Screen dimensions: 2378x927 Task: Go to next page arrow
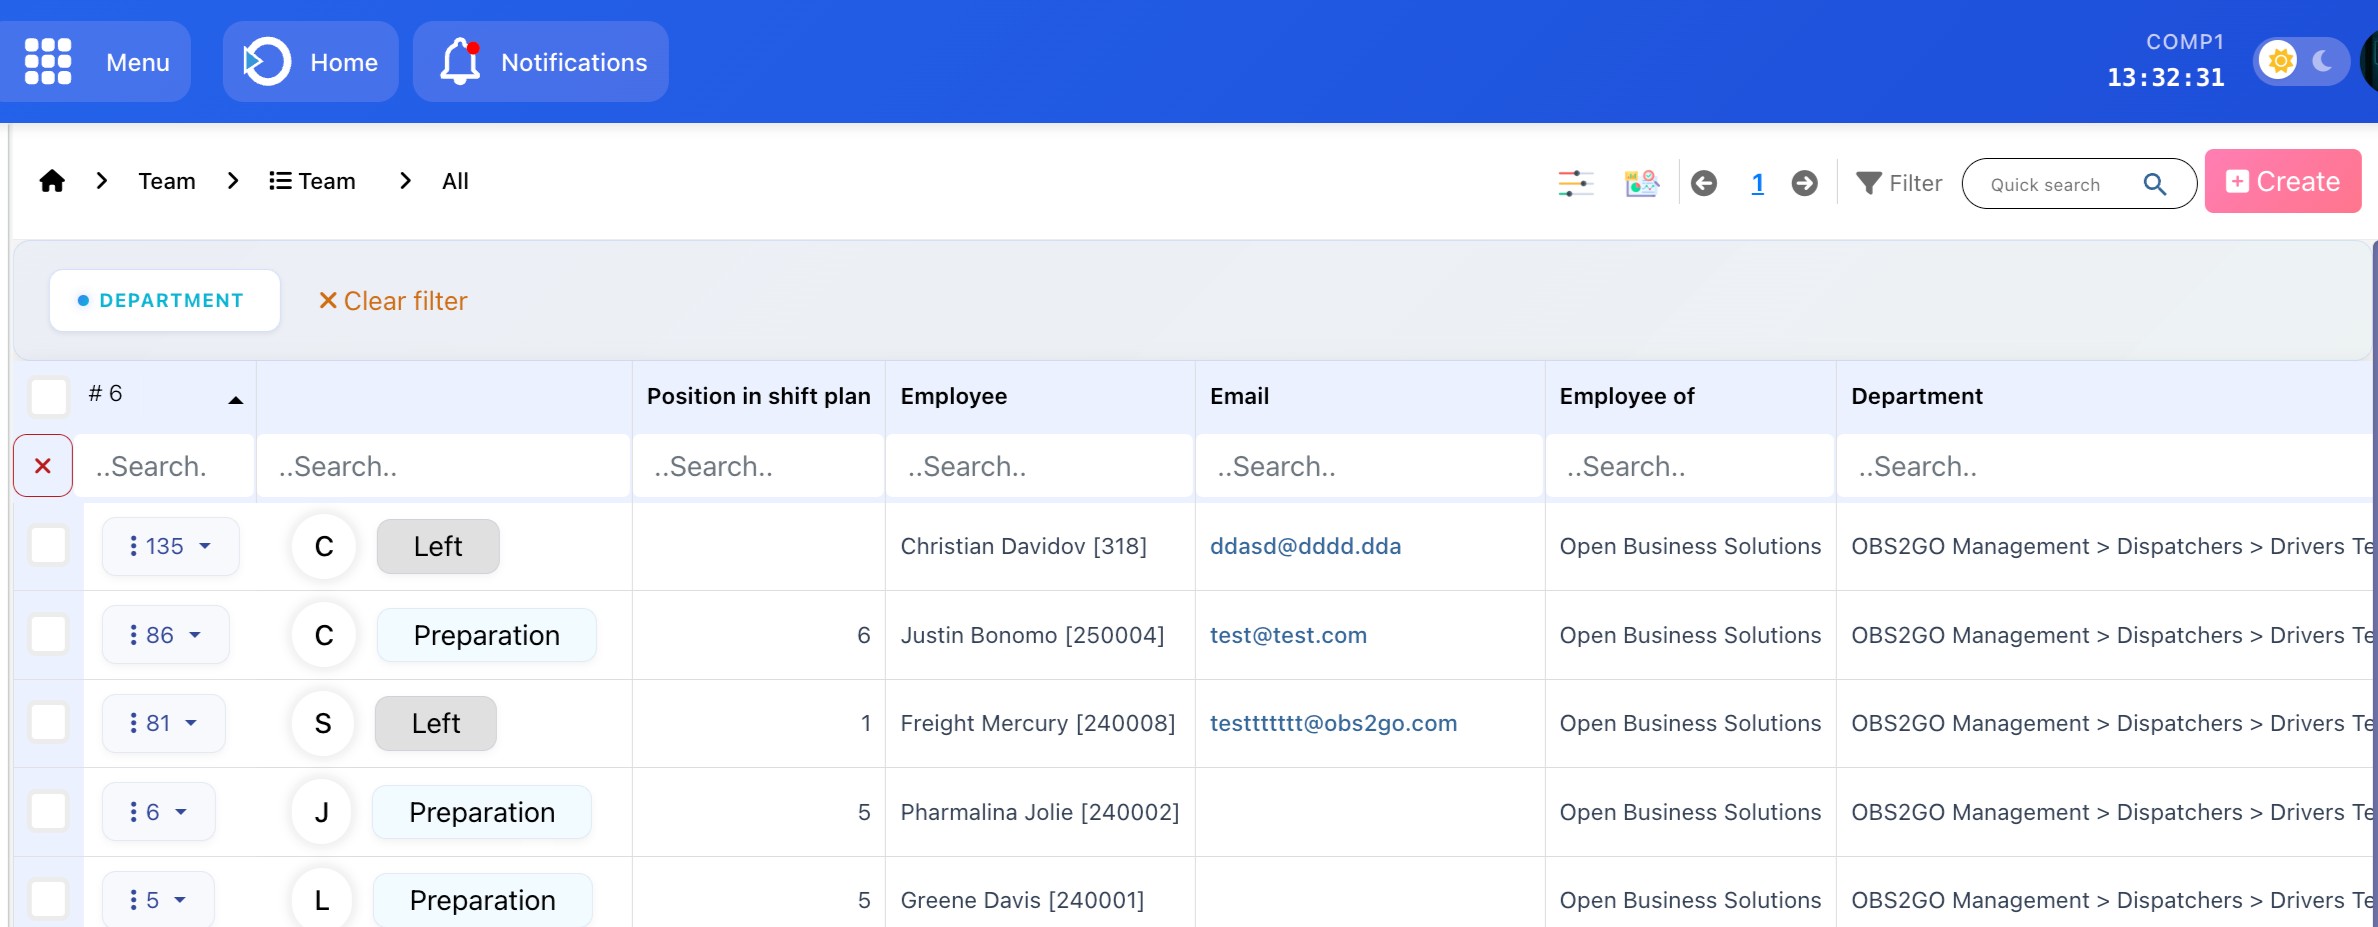(x=1804, y=183)
